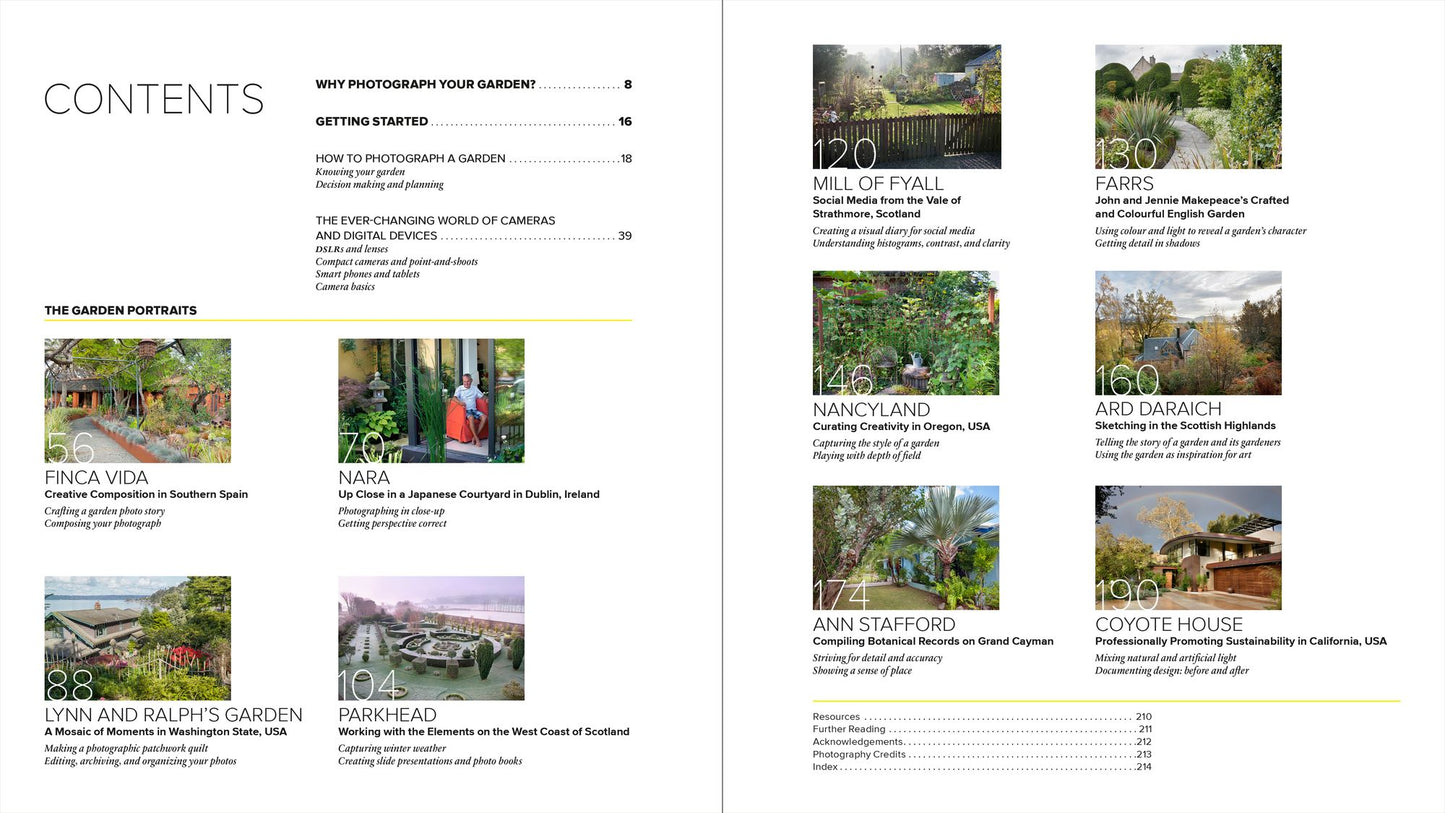Click the 'GETTING STARTED' entry
This screenshot has height=813, width=1445.
click(474, 122)
